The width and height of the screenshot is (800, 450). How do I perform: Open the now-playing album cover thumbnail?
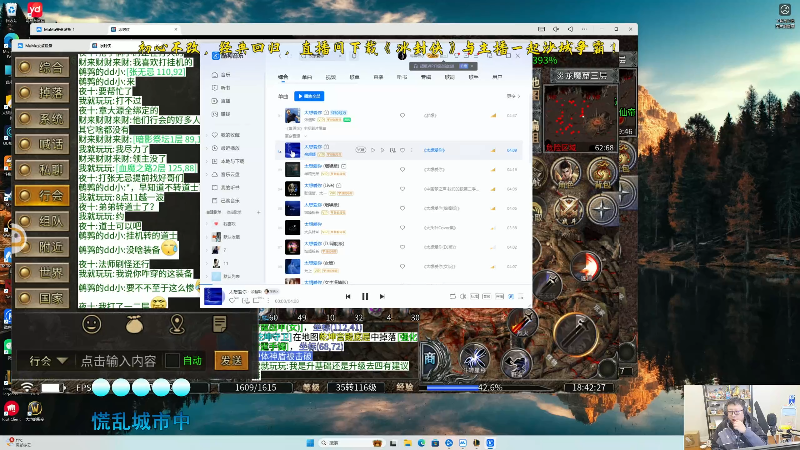coord(213,296)
